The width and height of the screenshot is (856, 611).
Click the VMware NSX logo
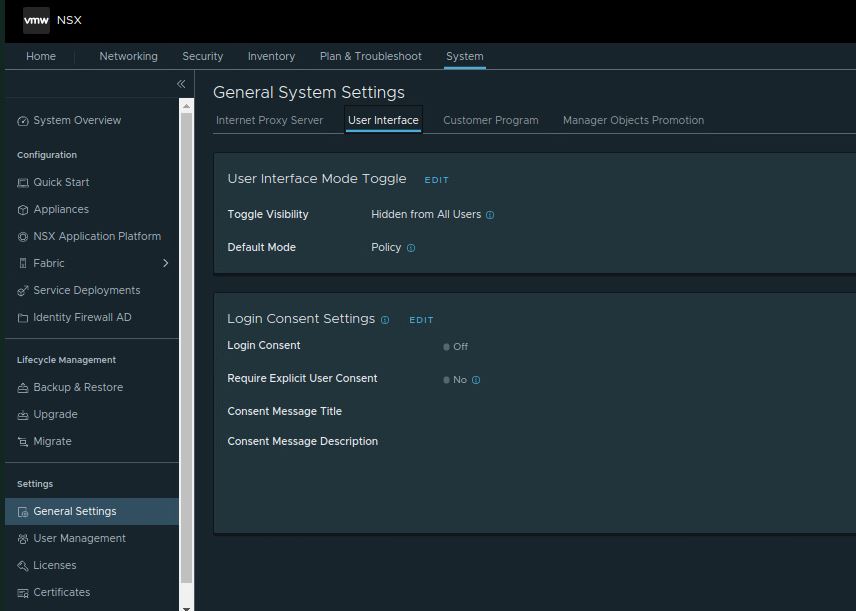coord(36,20)
